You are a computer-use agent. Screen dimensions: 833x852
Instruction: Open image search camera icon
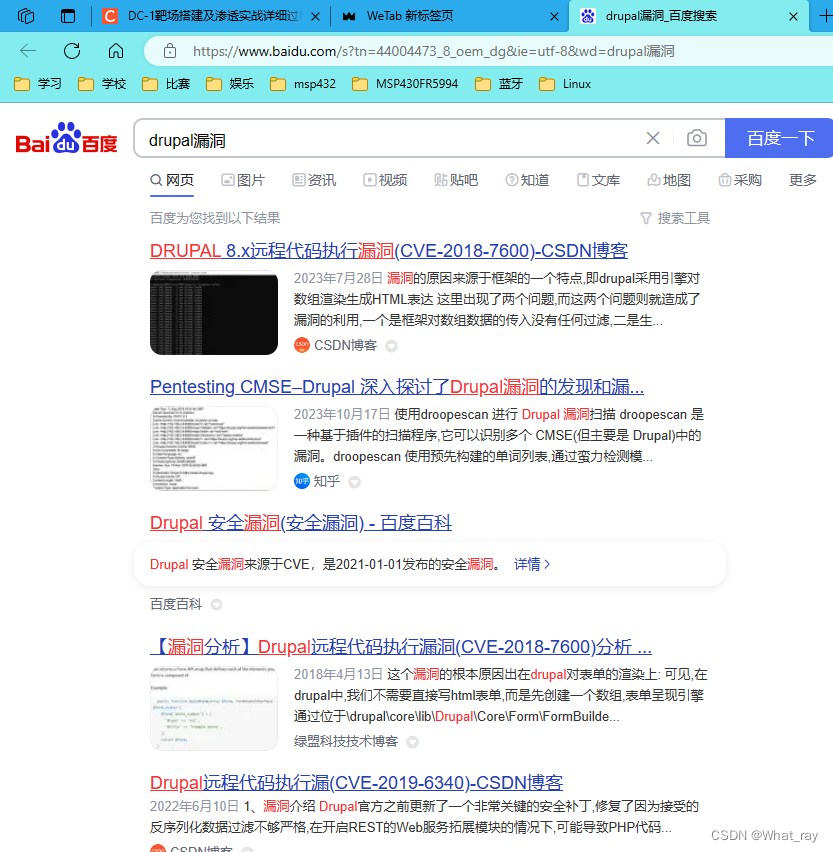(697, 138)
